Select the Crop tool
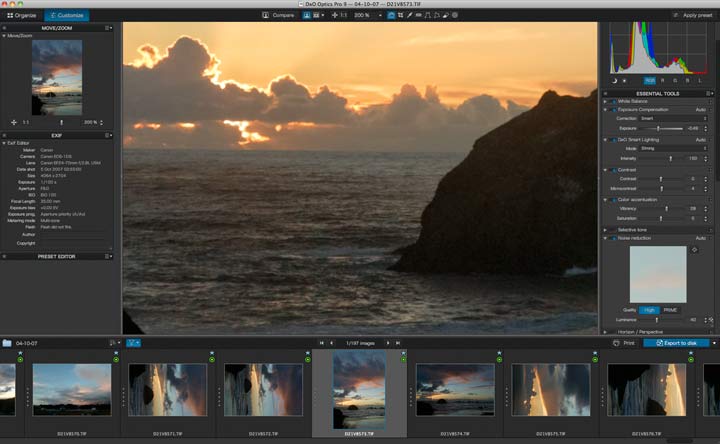720x444 pixels. point(400,15)
